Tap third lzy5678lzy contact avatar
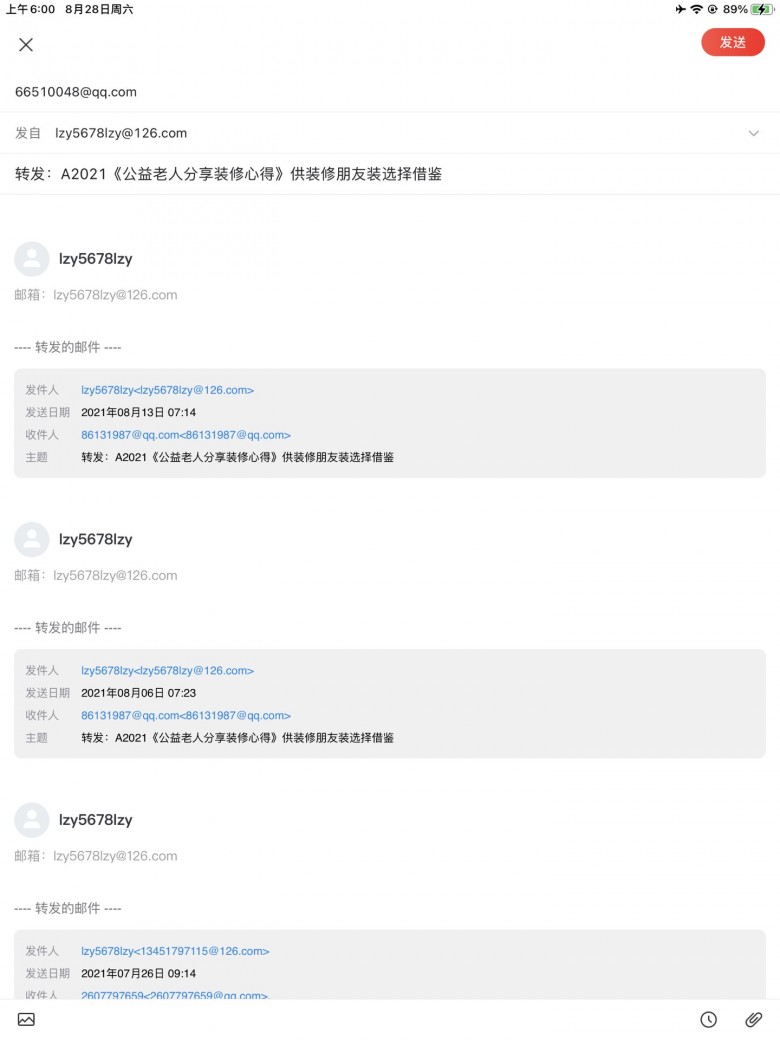The width and height of the screenshot is (780, 1040). point(32,820)
